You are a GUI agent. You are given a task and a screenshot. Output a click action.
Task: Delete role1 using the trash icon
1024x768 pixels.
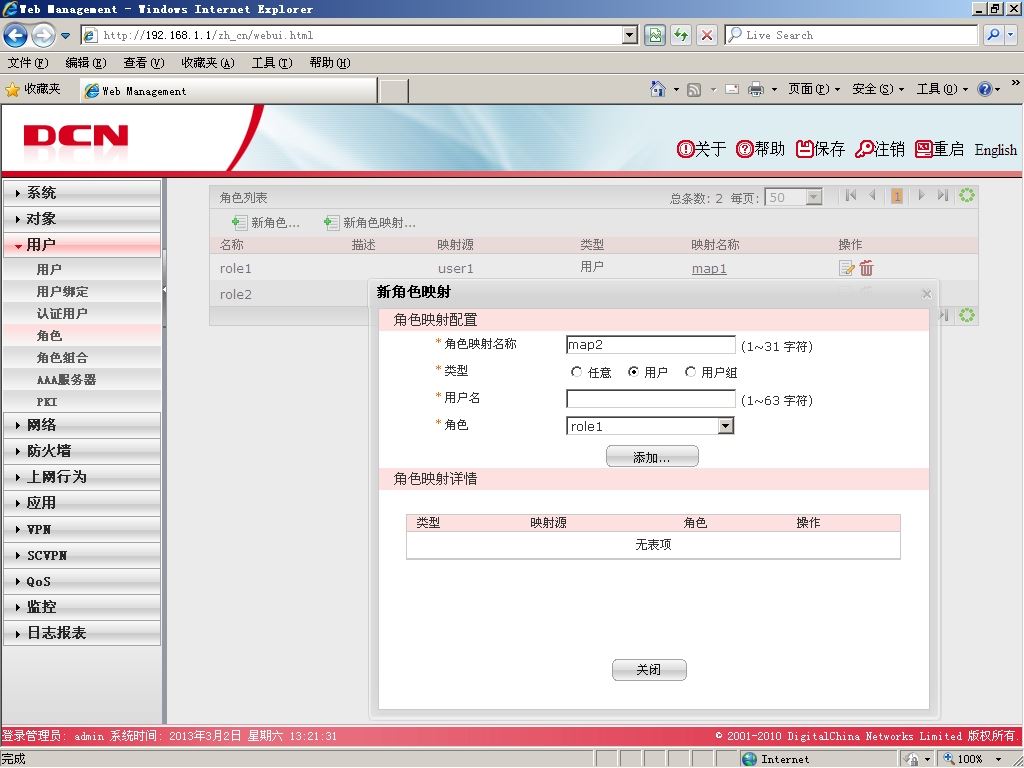point(867,268)
